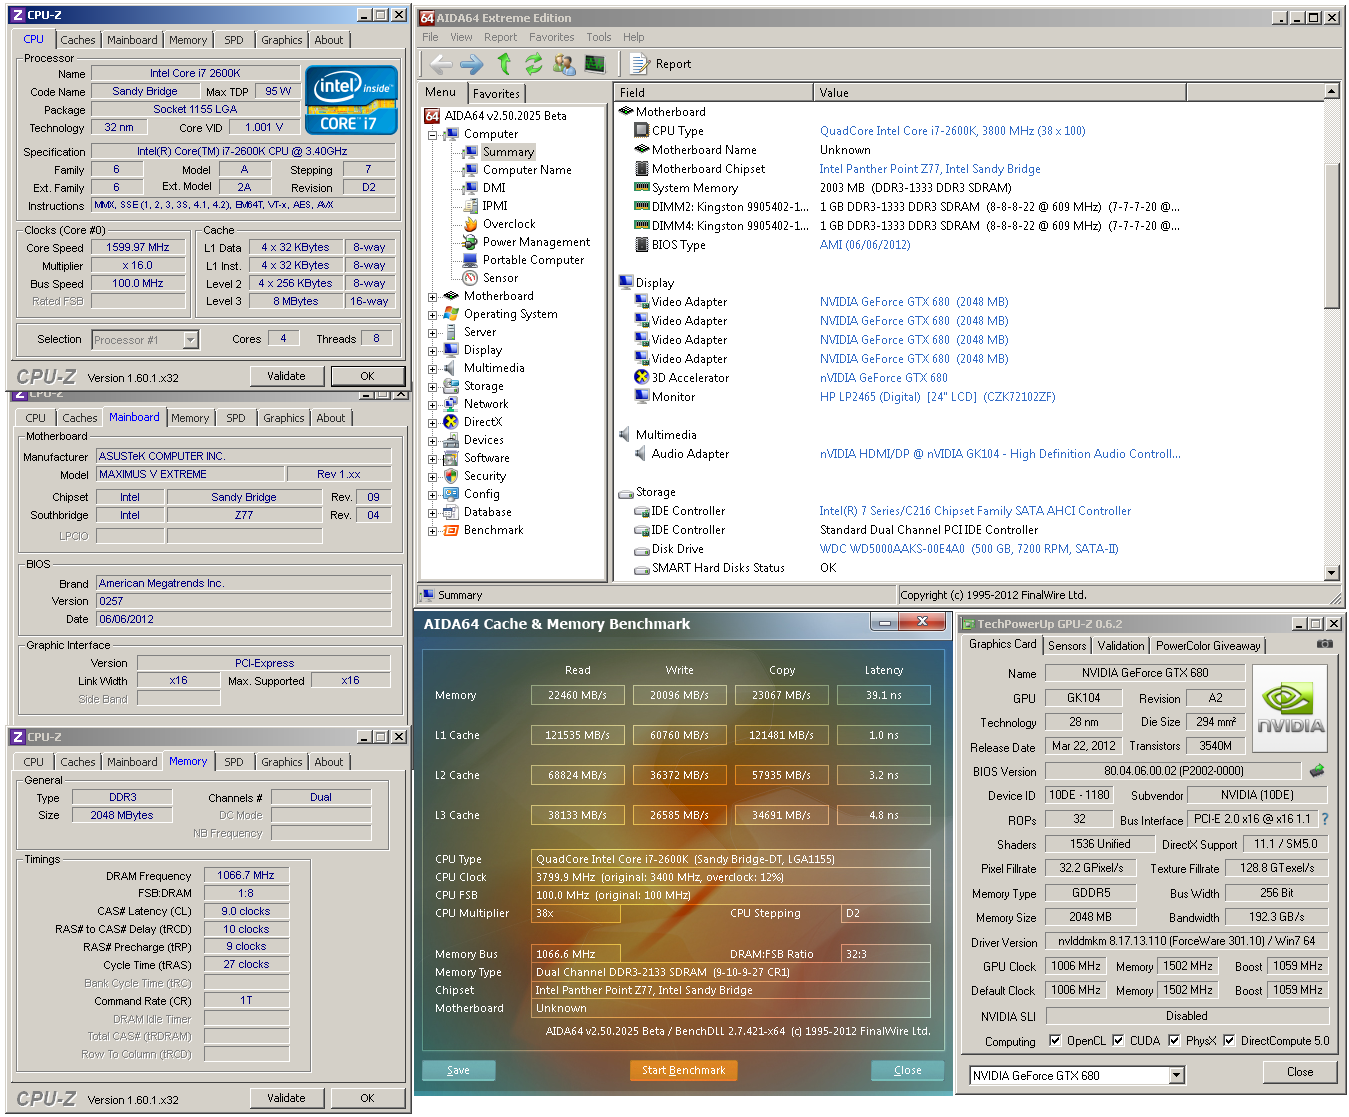Open the Processor #1 selection dropdown in CPU-Z
Image resolution: width=1349 pixels, height=1117 pixels.
190,340
